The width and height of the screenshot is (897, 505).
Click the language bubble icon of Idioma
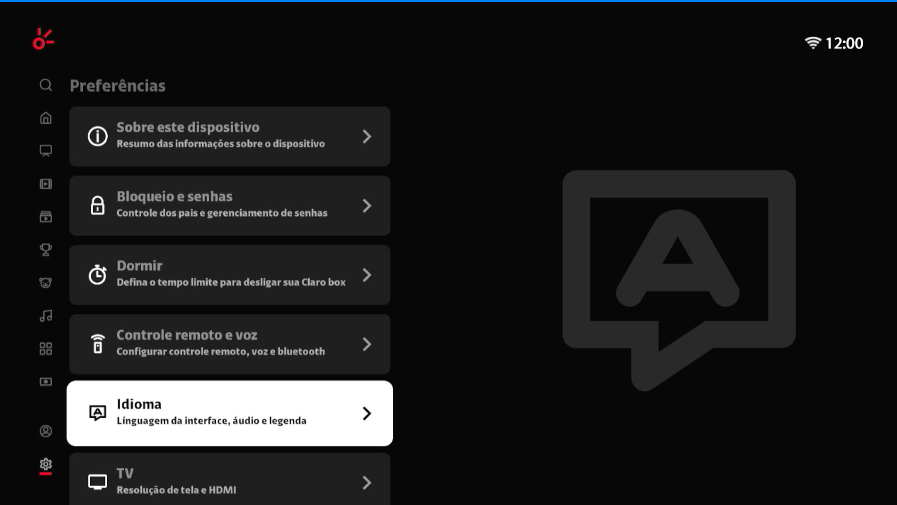pyautogui.click(x=97, y=413)
